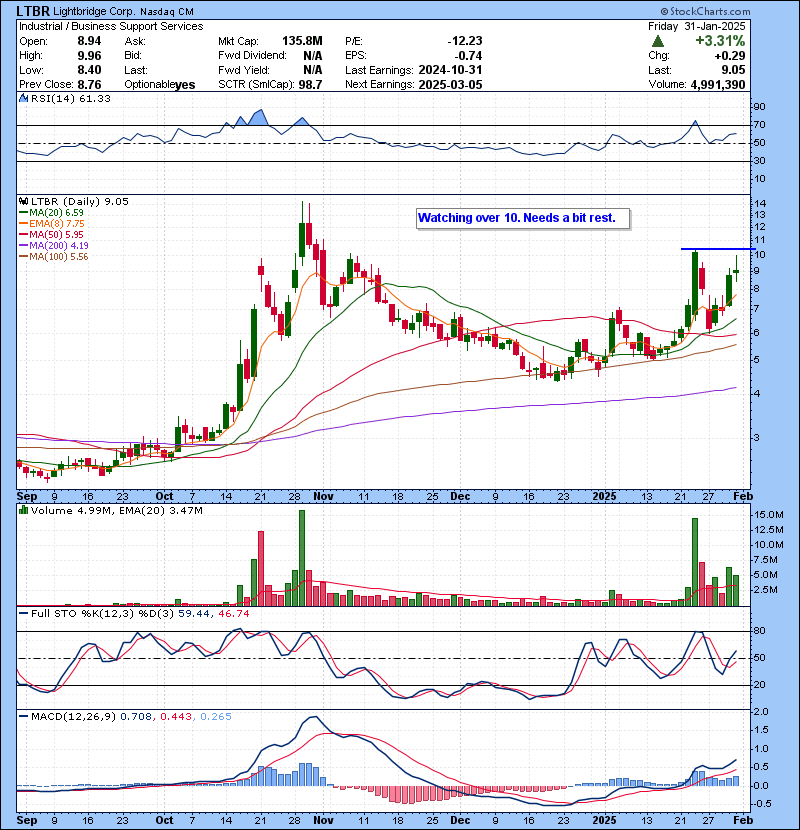This screenshot has width=800, height=830.
Task: Click the Industrial / Business Support Services label
Action: point(111,26)
